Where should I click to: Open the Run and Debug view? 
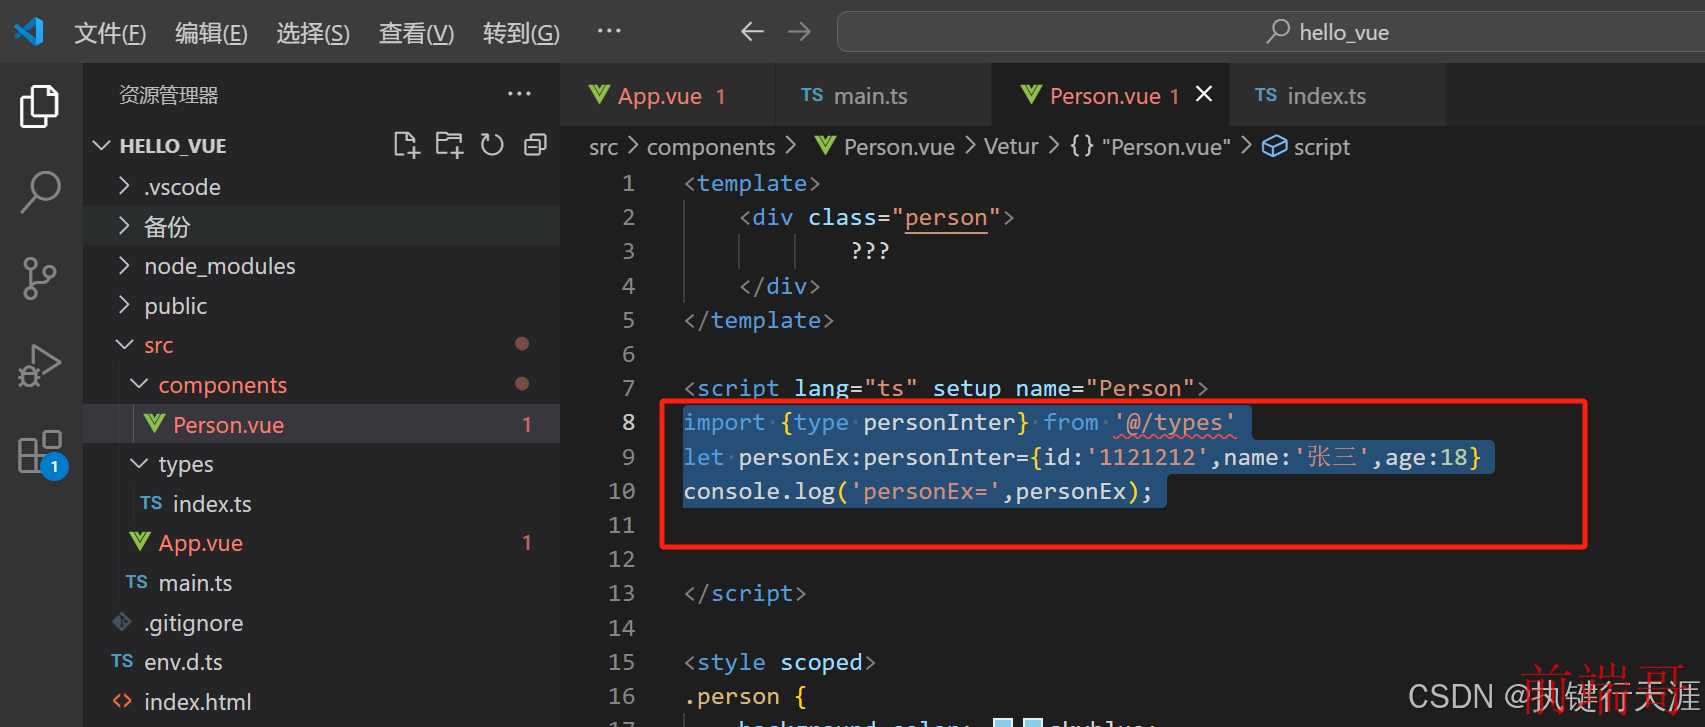40,365
